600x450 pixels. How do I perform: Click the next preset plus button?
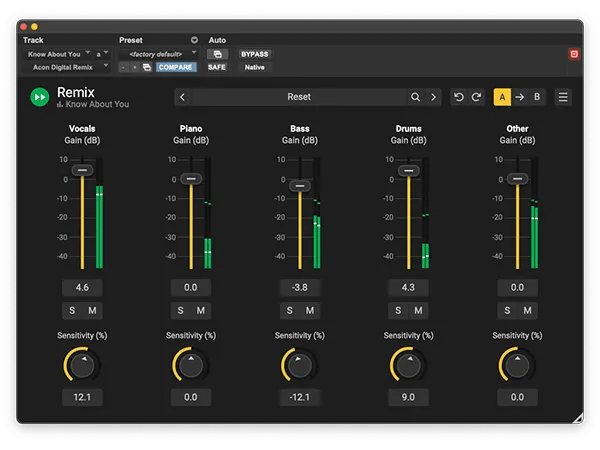(x=134, y=67)
